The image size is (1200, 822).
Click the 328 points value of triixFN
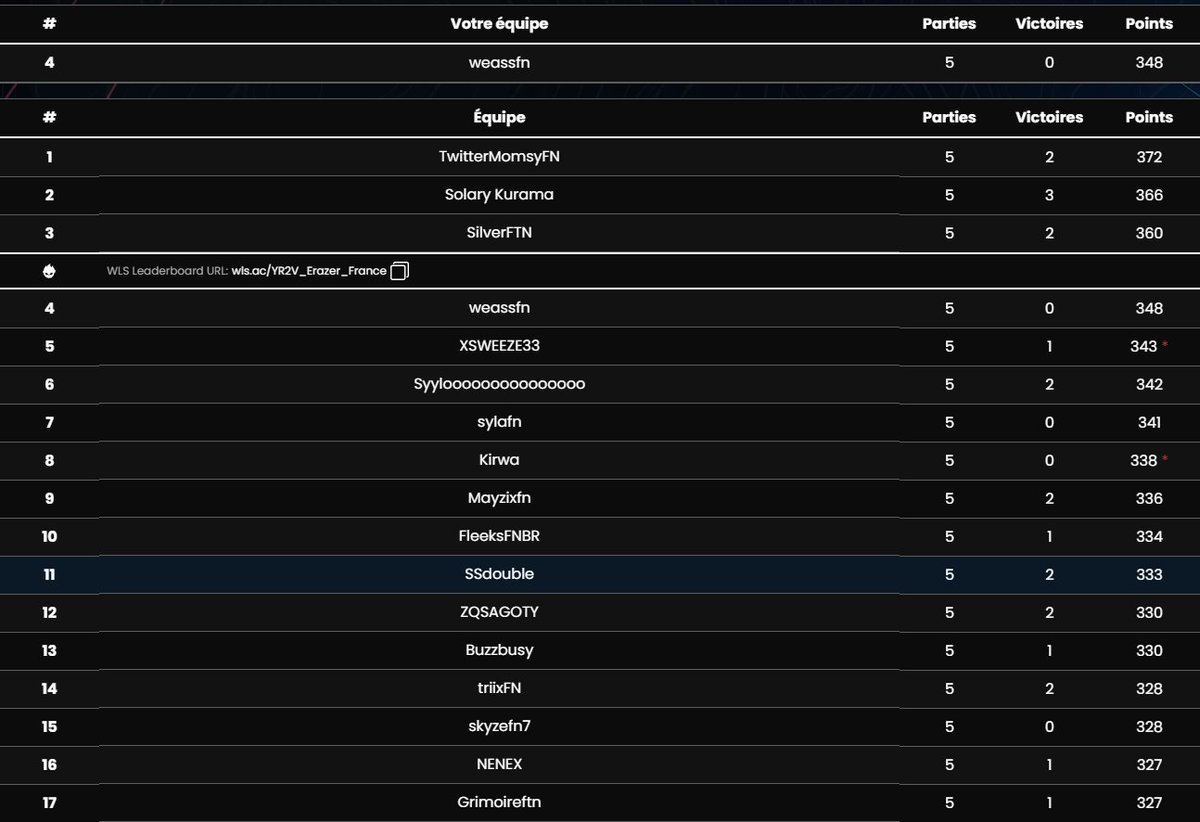pyautogui.click(x=1149, y=688)
